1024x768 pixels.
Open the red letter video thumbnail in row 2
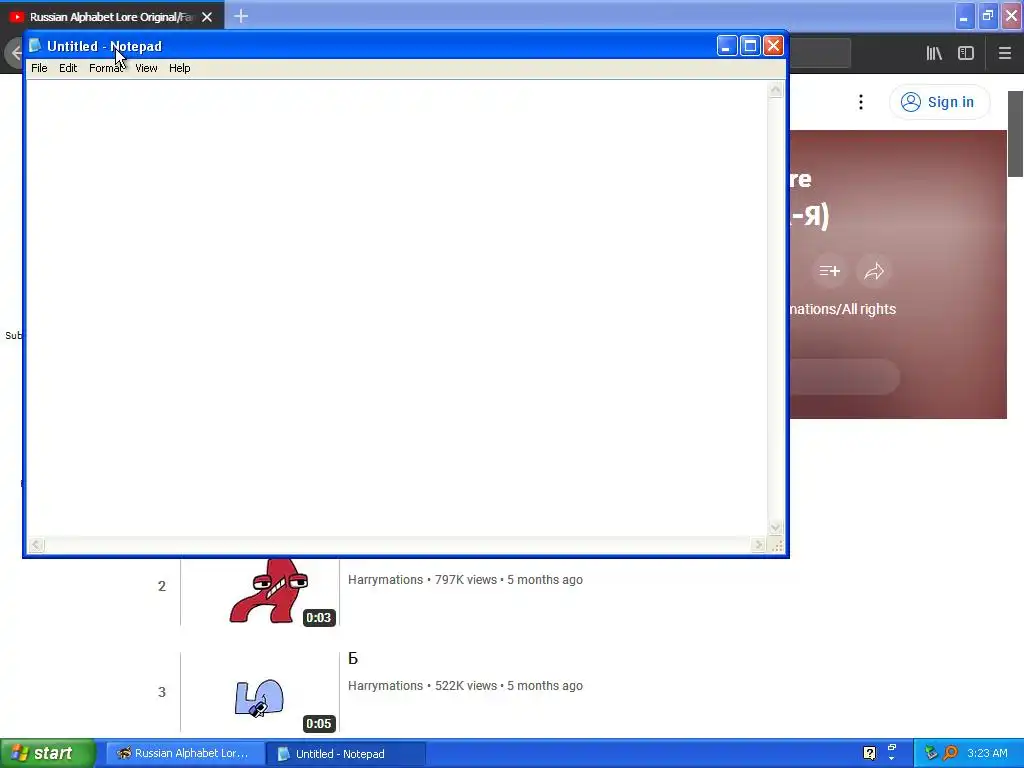260,591
